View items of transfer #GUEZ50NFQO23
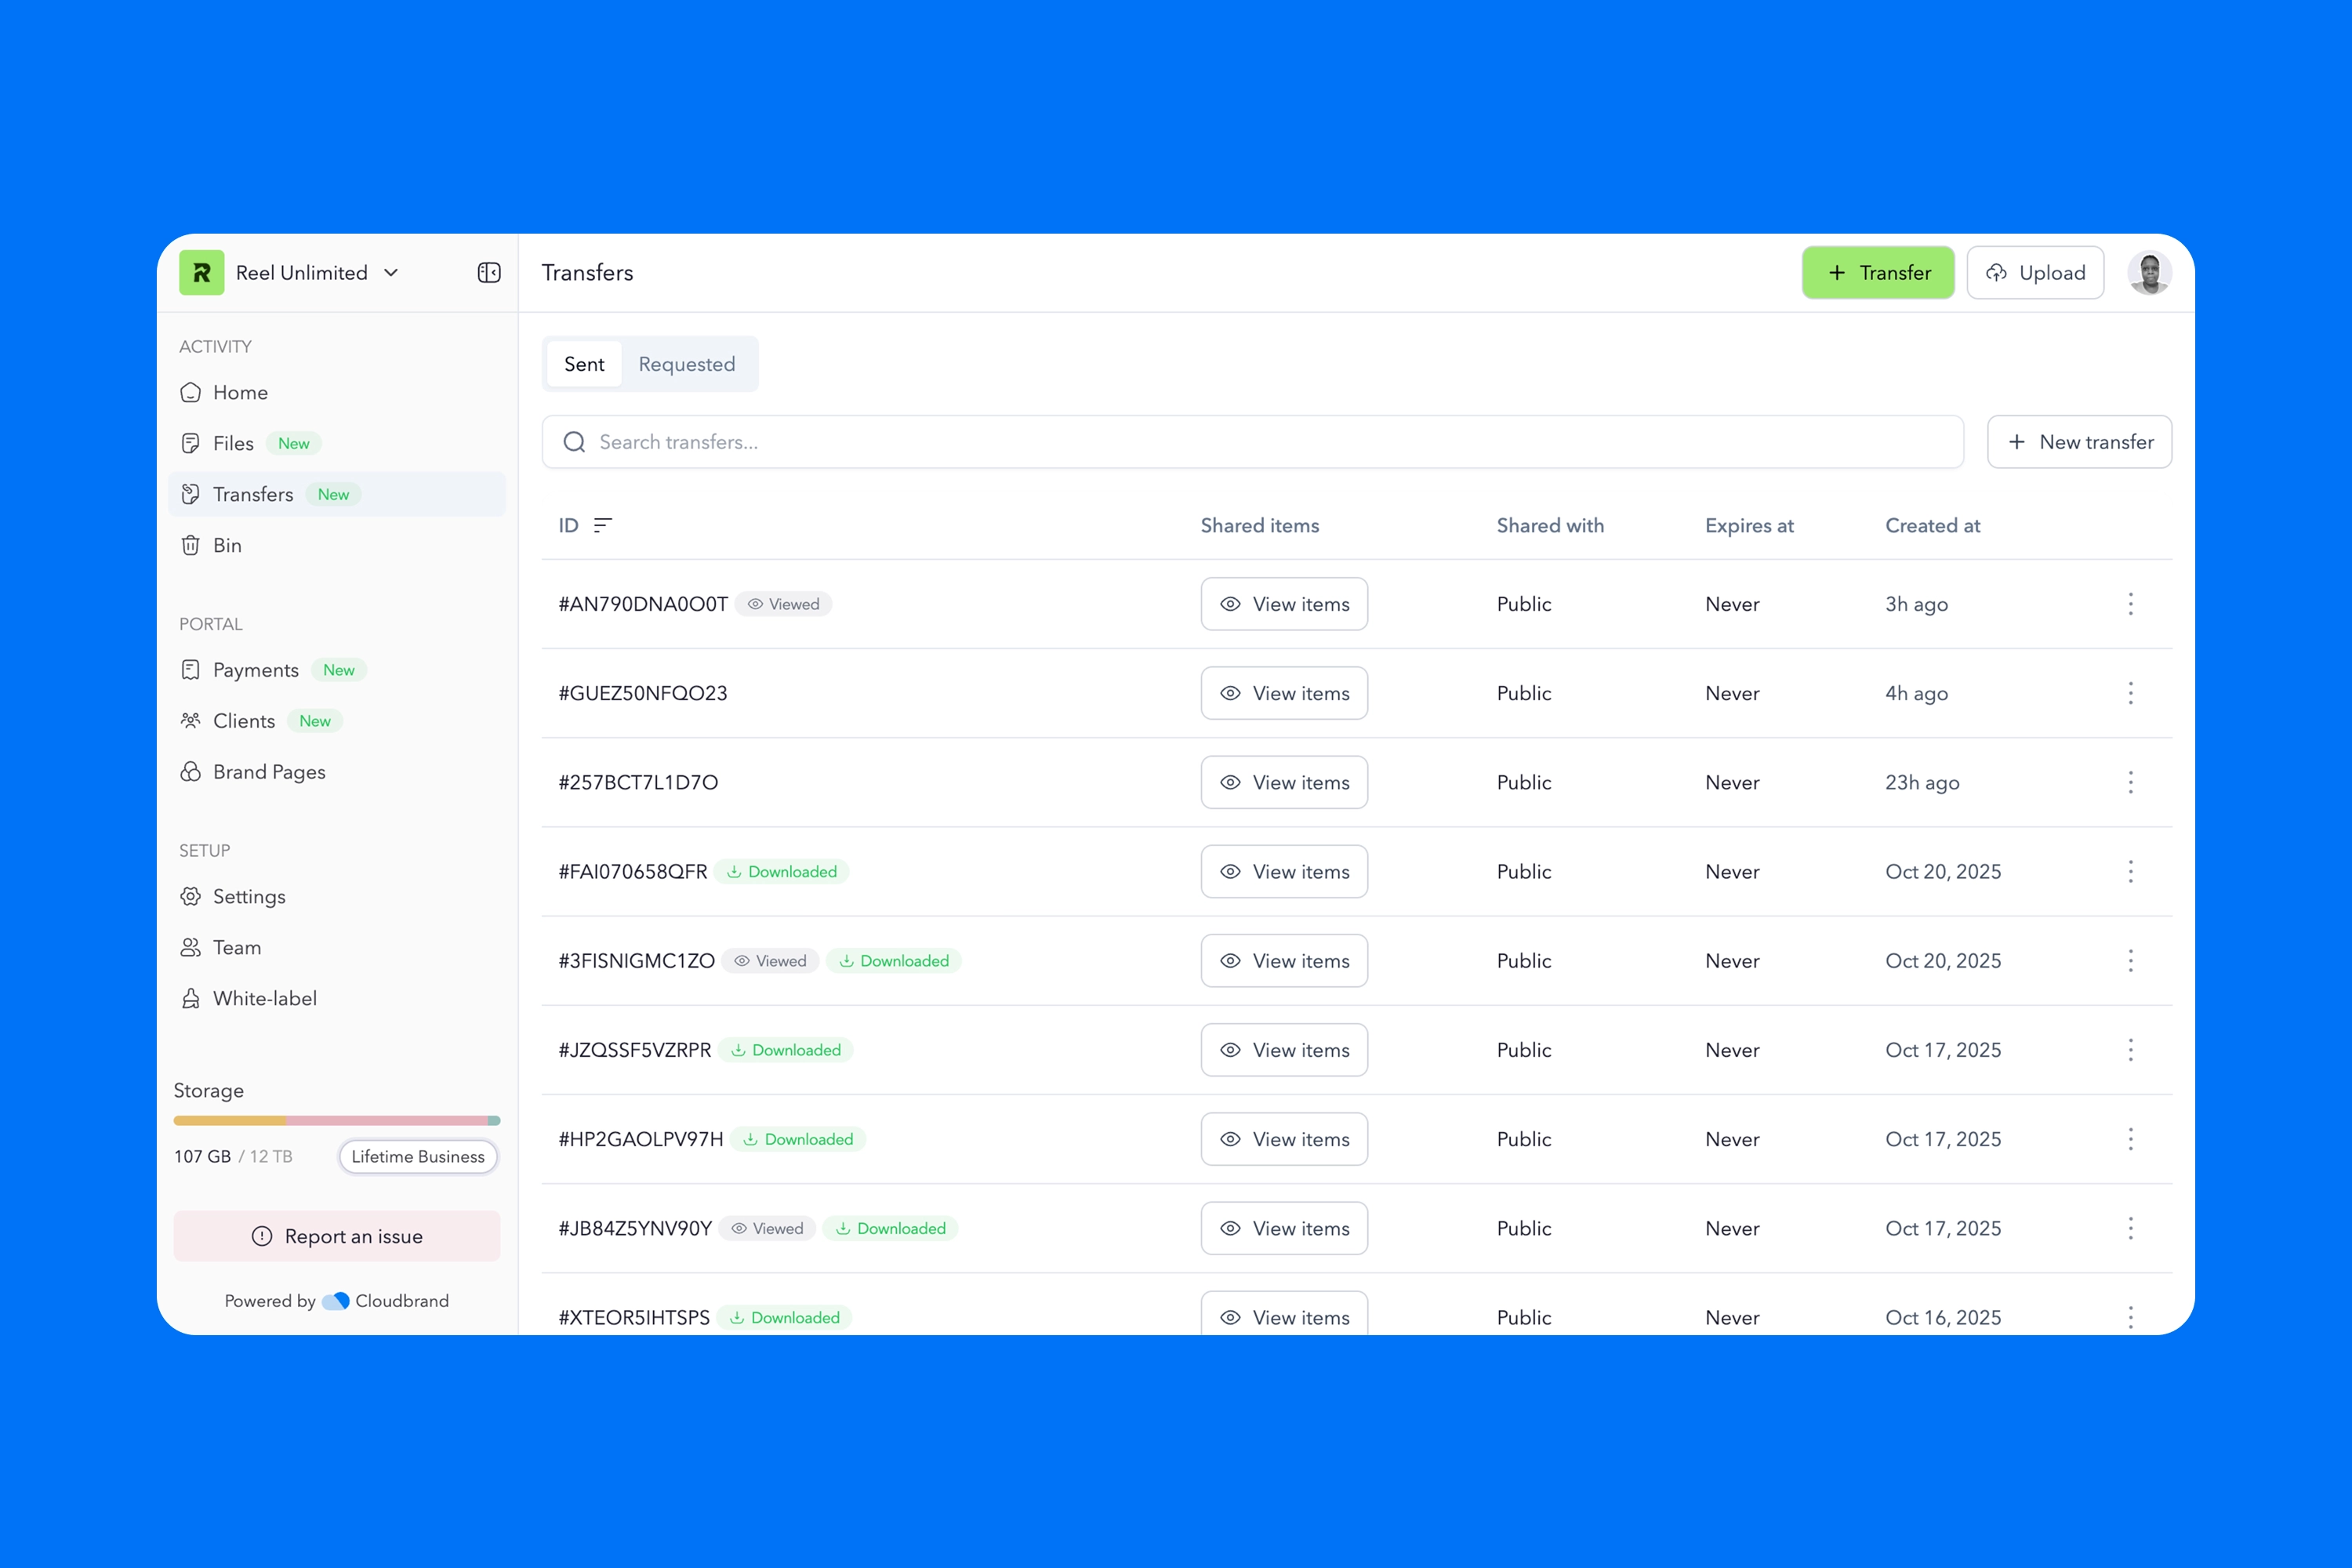Image resolution: width=2352 pixels, height=1568 pixels. click(1283, 693)
